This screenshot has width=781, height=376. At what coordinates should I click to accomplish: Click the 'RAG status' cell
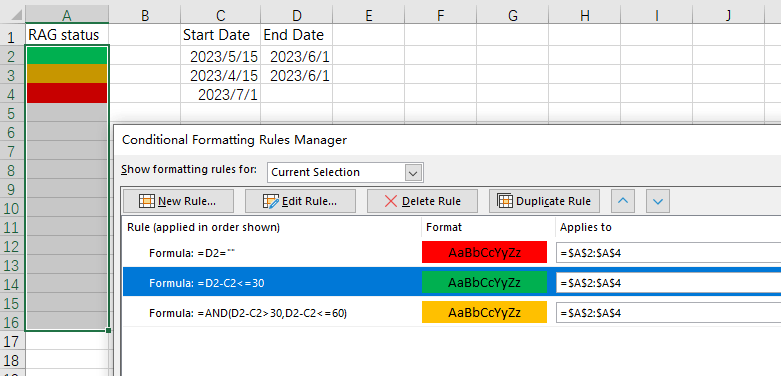coord(67,35)
